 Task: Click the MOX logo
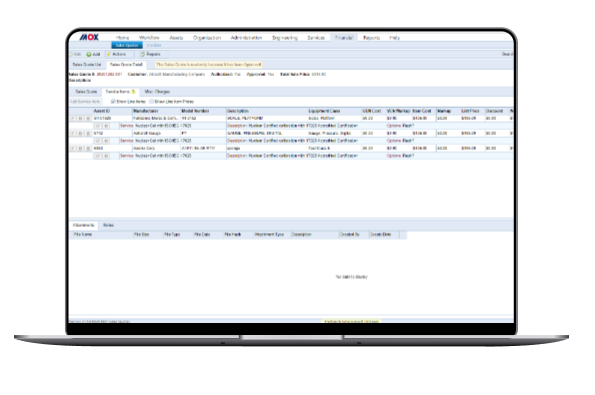tap(89, 37)
